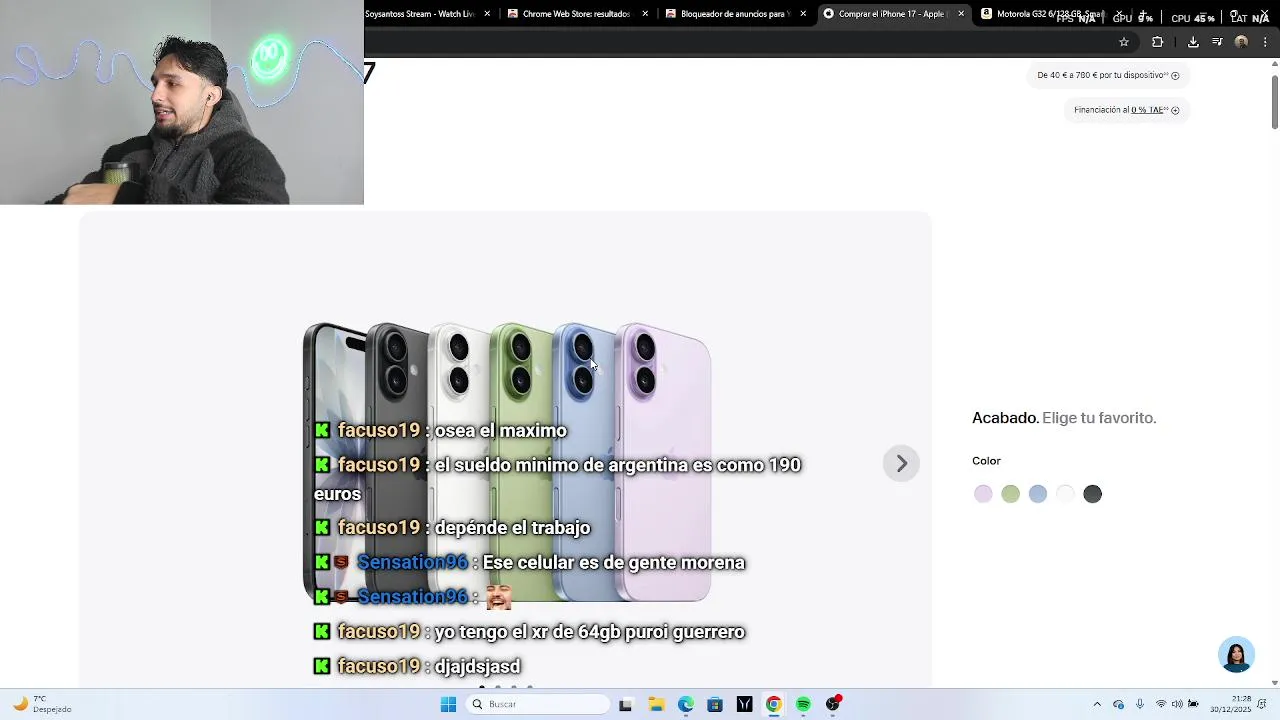
Task: Close the Bloqueador de anuncios tab
Action: coord(803,14)
